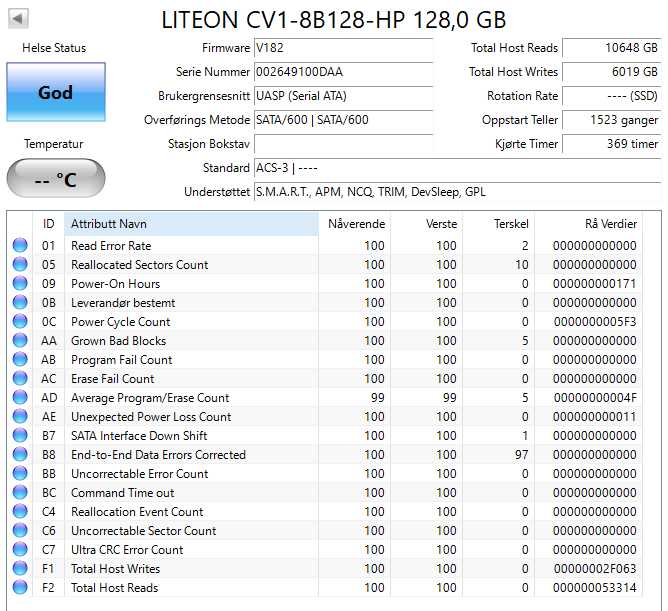This screenshot has height=611, width=668.
Task: Click the status orb for SATA Interface Down Shift
Action: [20, 435]
